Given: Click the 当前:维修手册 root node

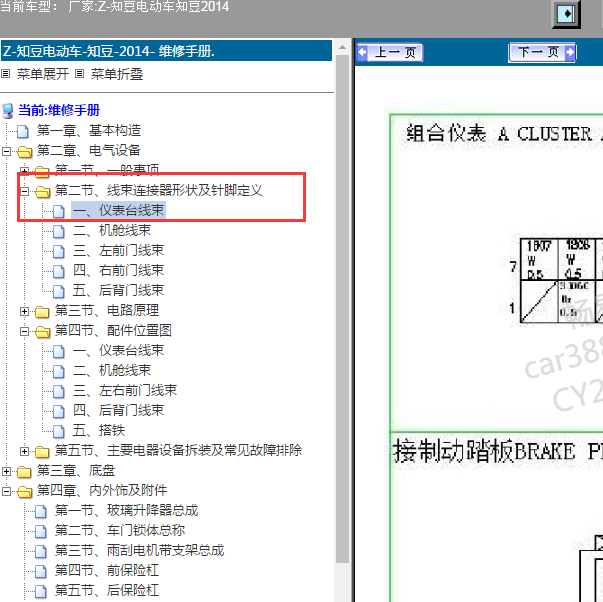Looking at the screenshot, I should pos(59,110).
